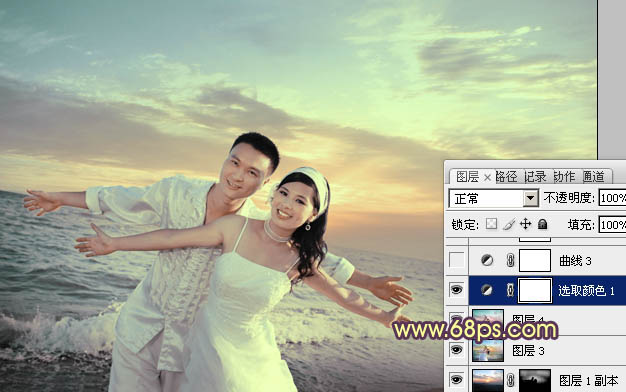
Task: Show the hidden 曲线 3 layer
Action: pyautogui.click(x=457, y=260)
